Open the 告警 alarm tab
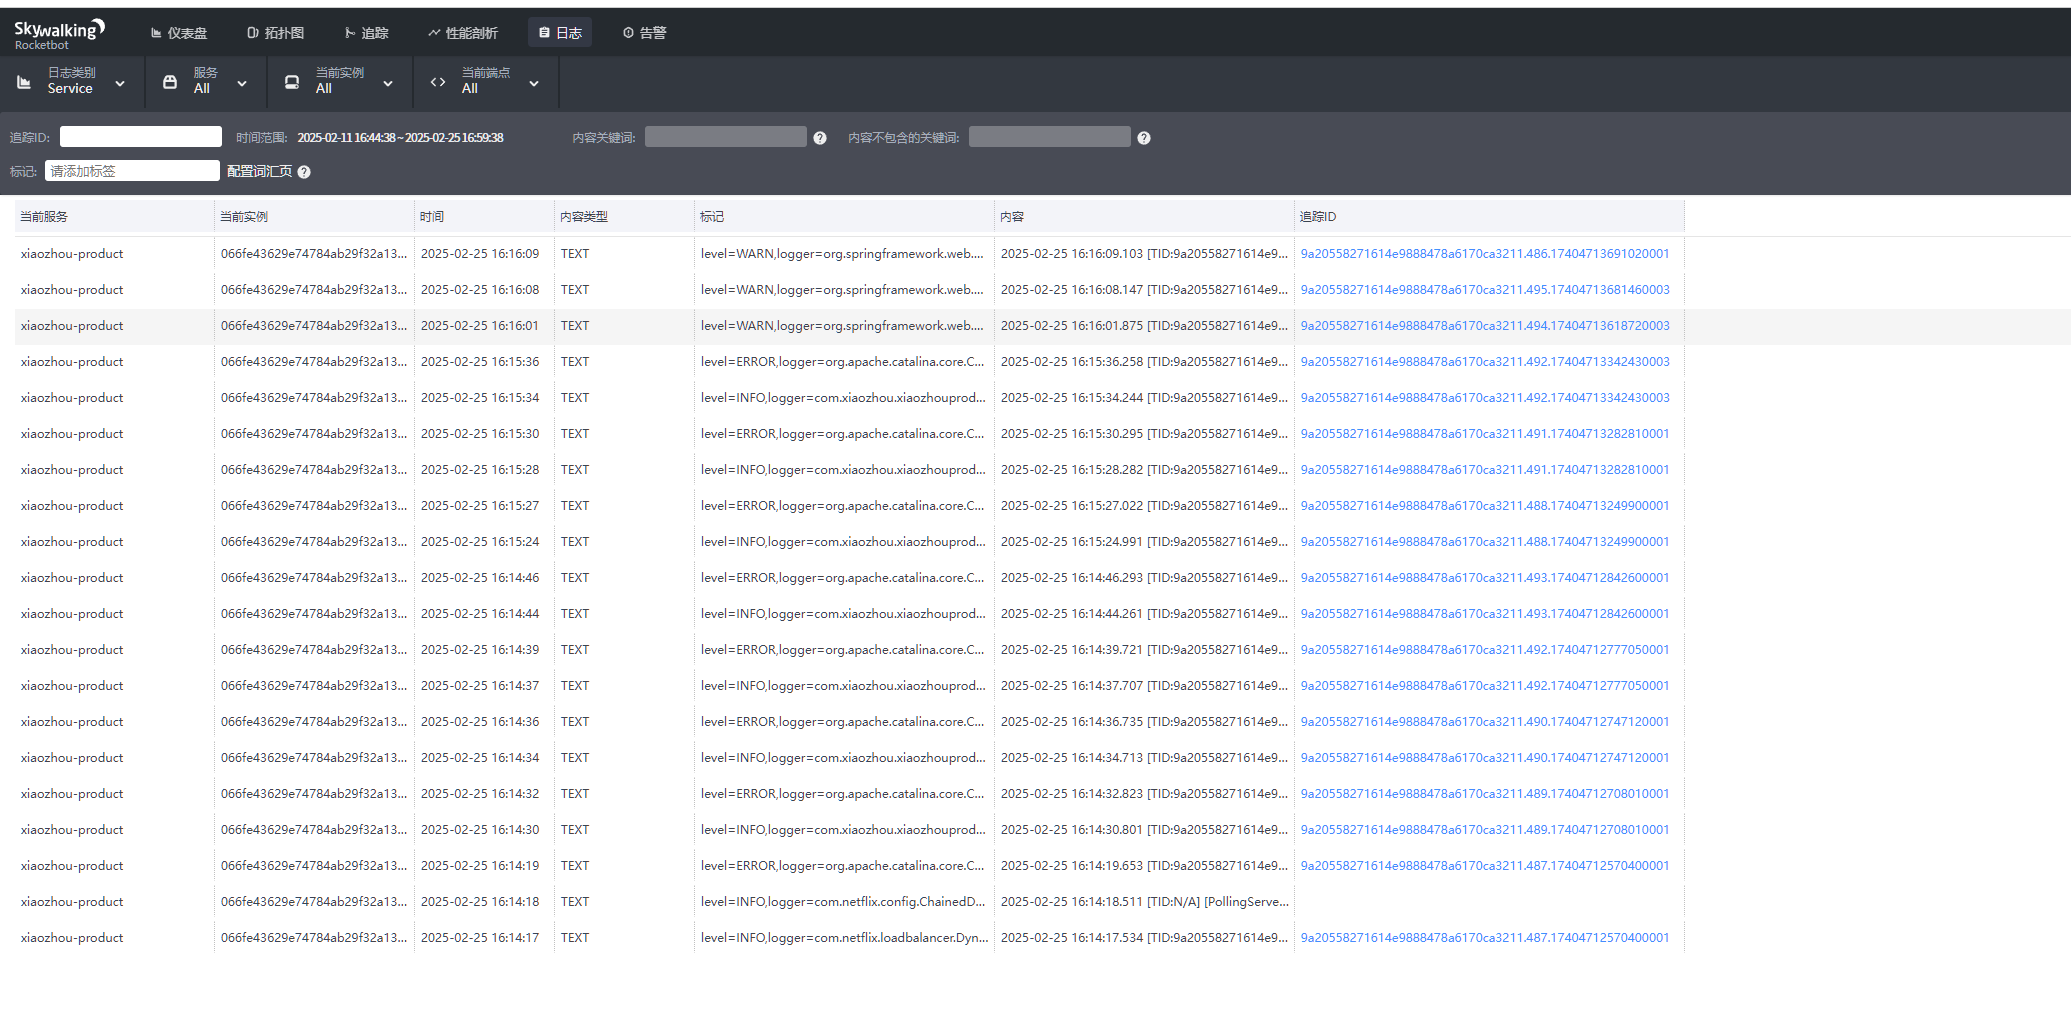The image size is (2071, 1015). [645, 33]
